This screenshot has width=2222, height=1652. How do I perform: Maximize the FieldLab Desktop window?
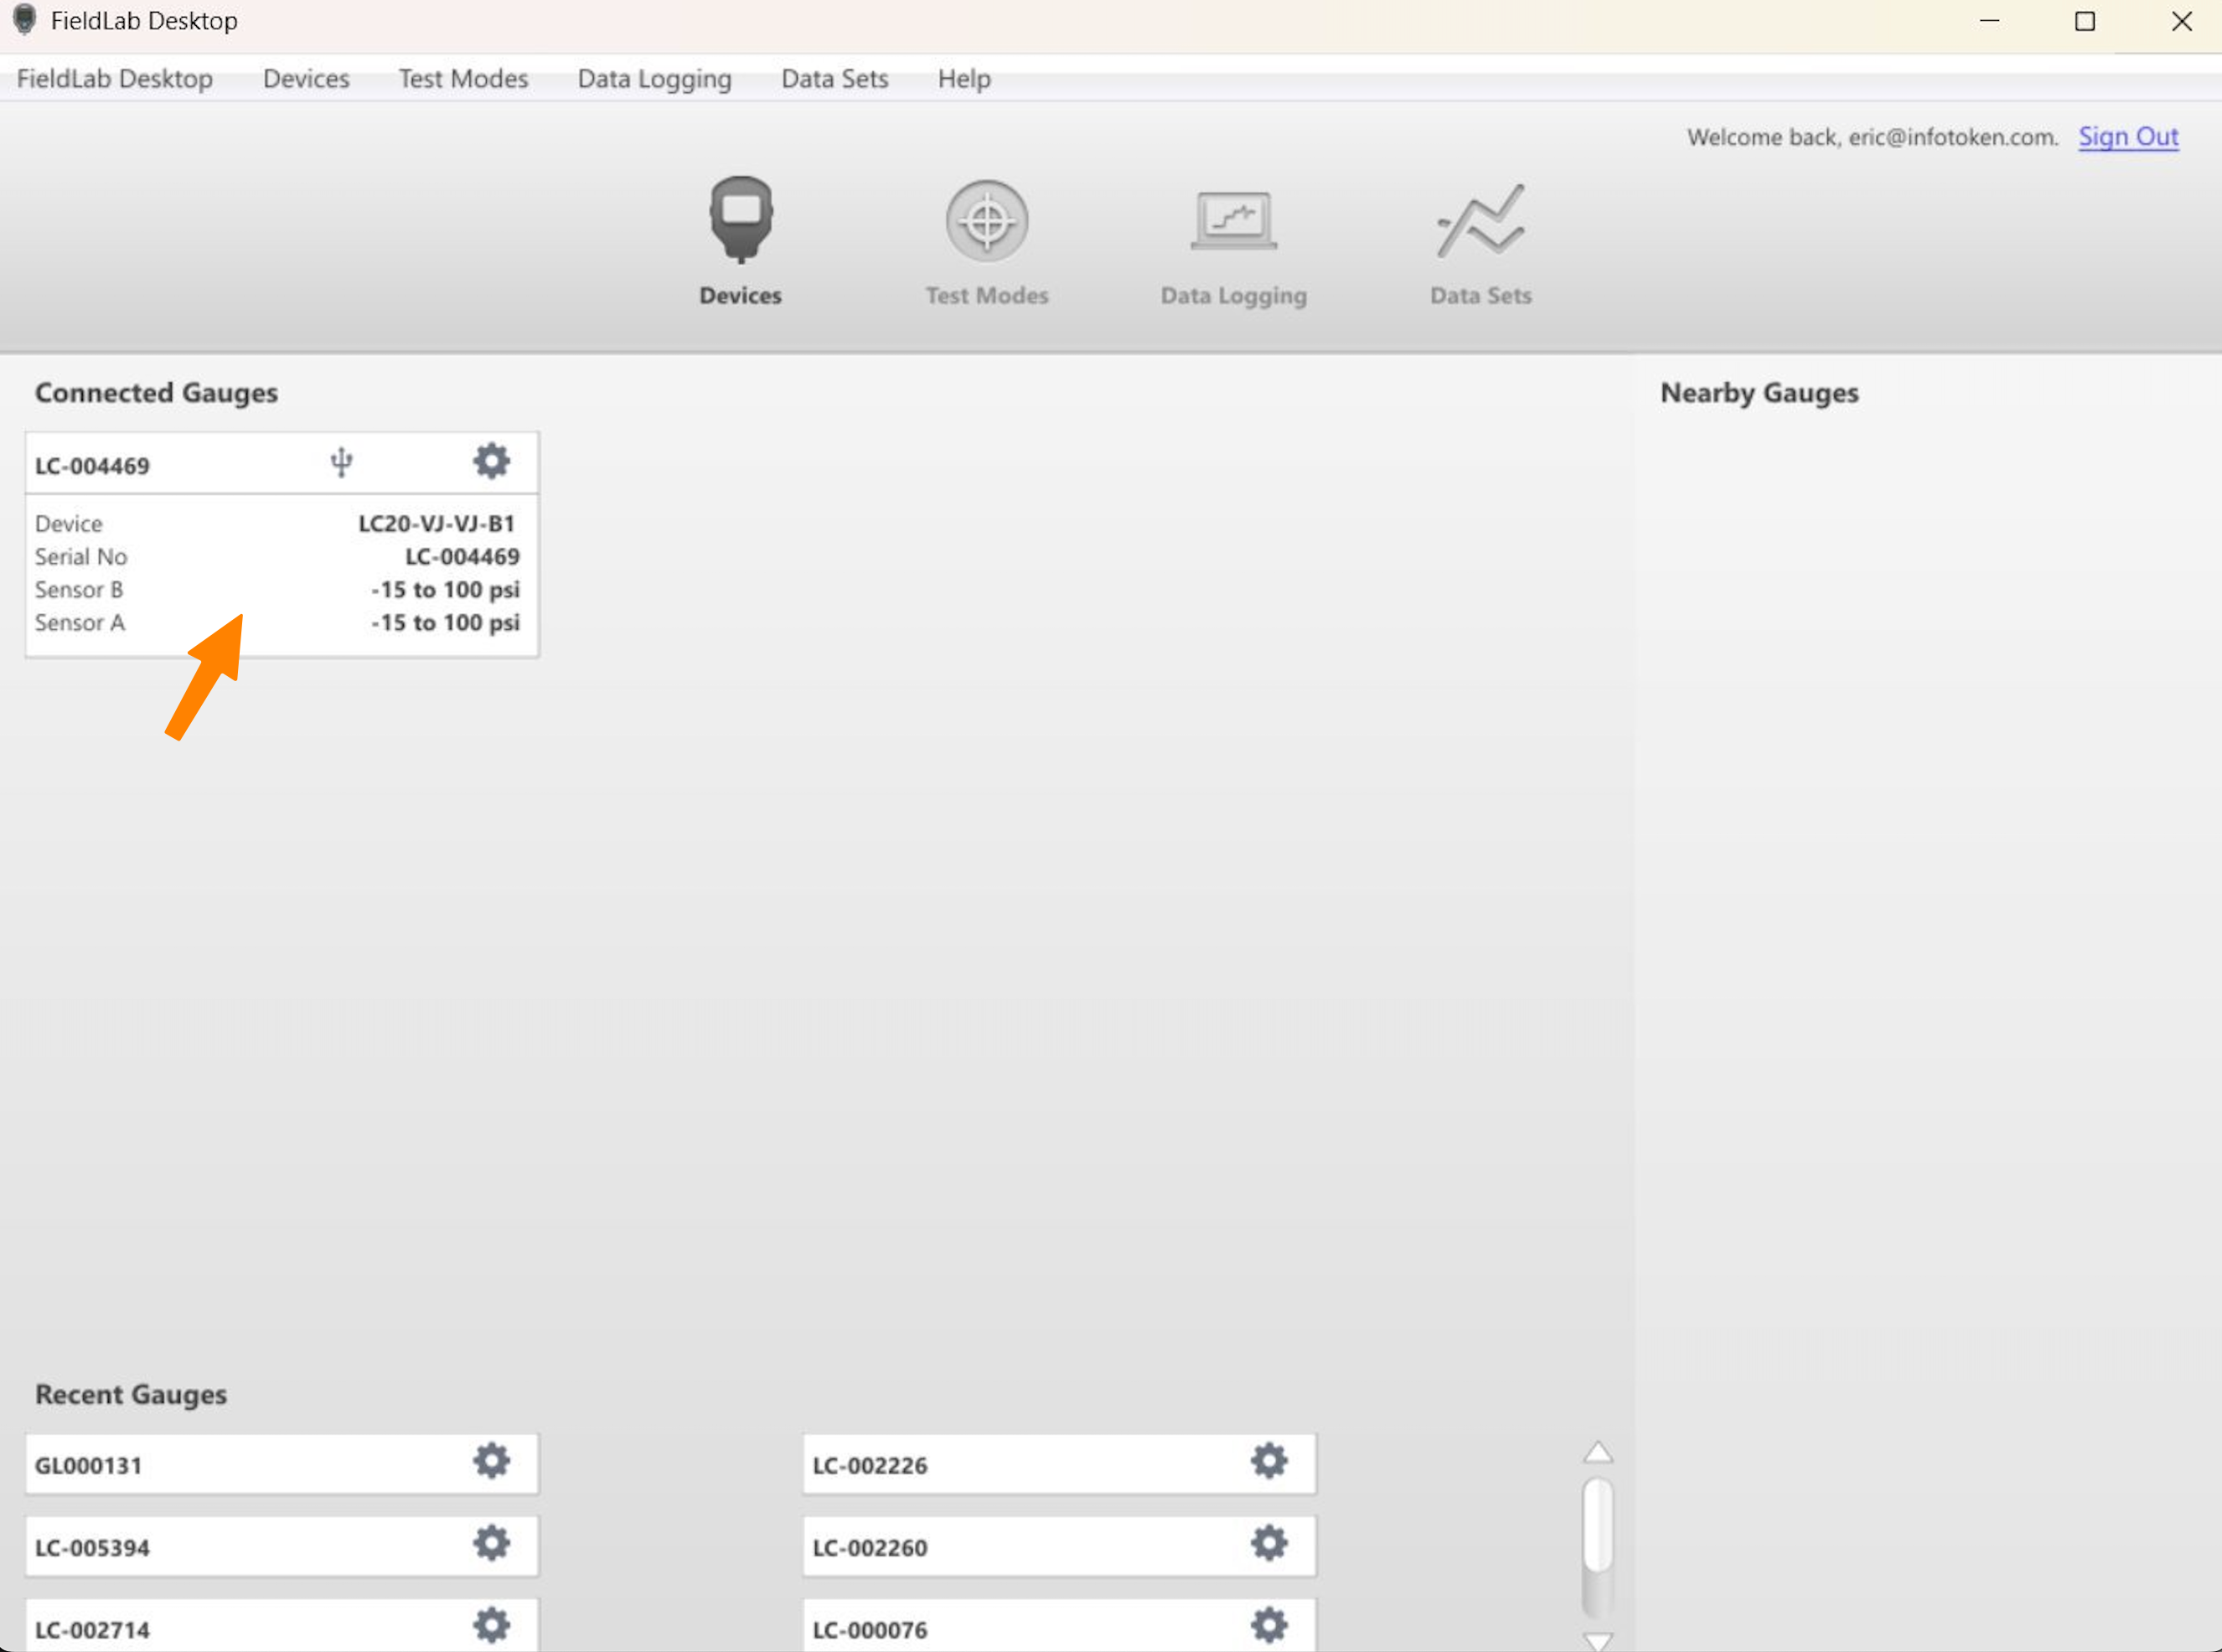[x=2085, y=21]
